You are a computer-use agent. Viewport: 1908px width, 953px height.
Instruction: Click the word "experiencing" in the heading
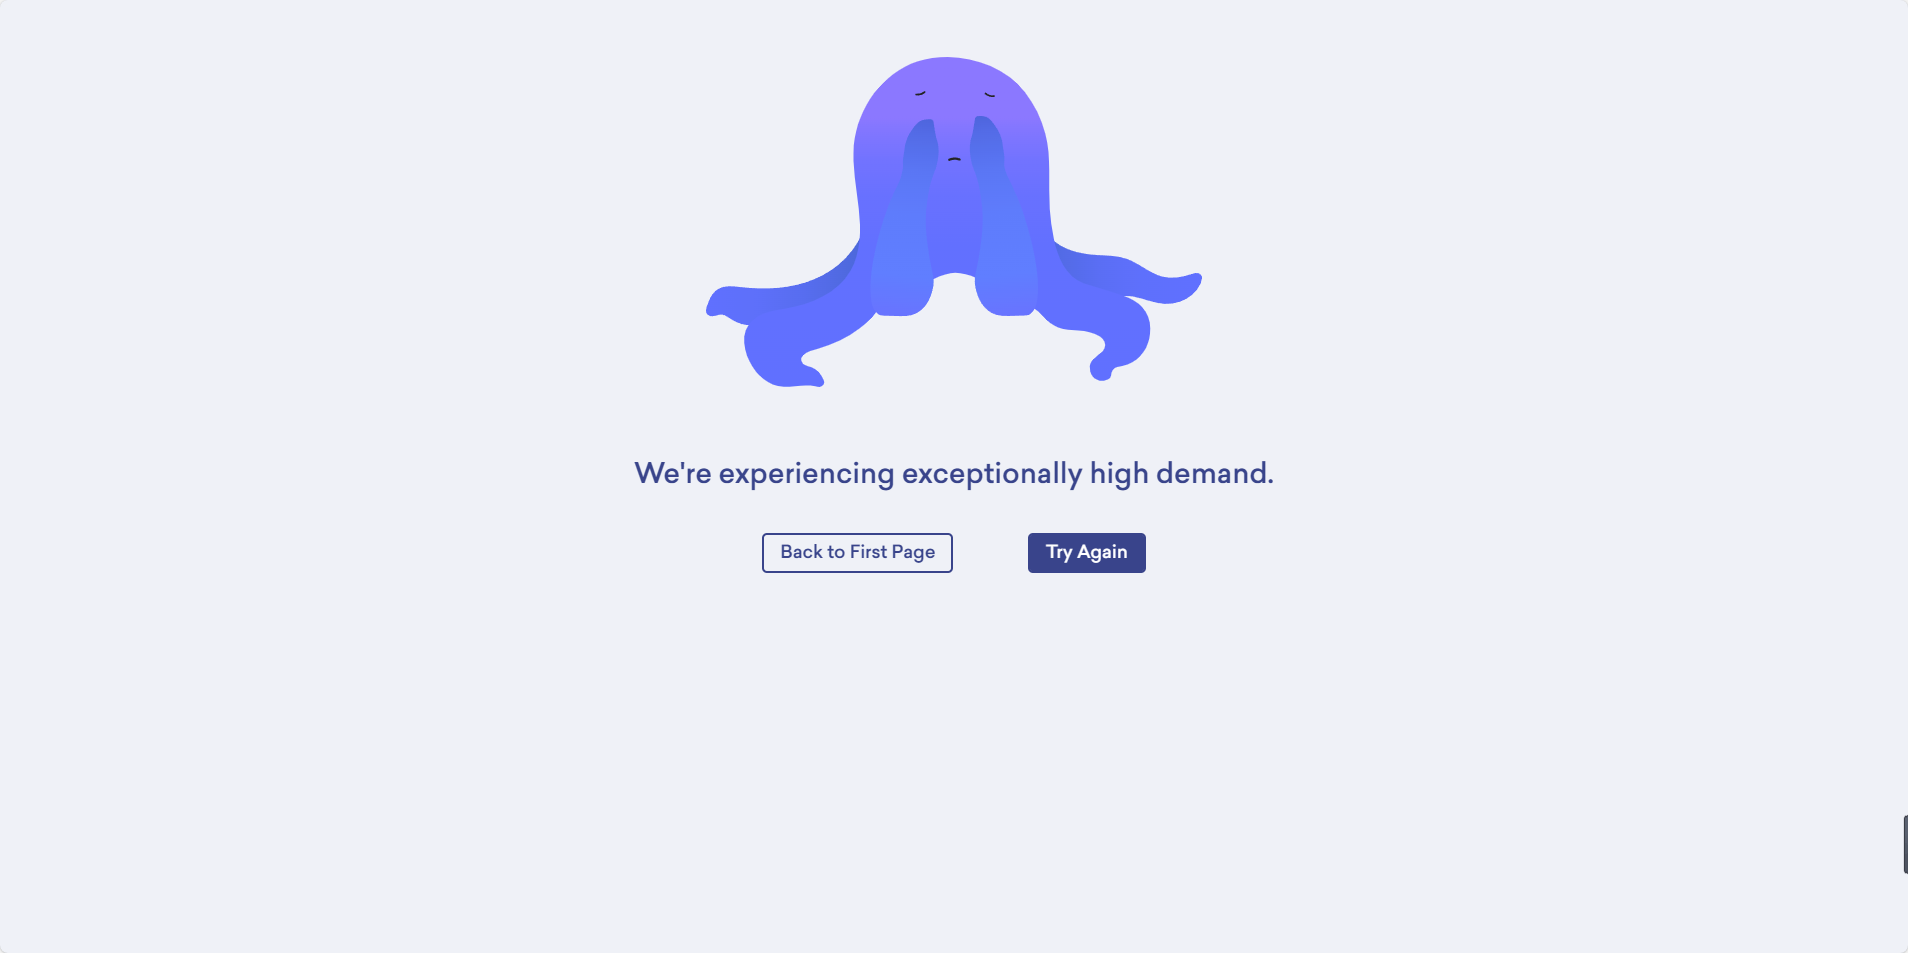click(806, 474)
